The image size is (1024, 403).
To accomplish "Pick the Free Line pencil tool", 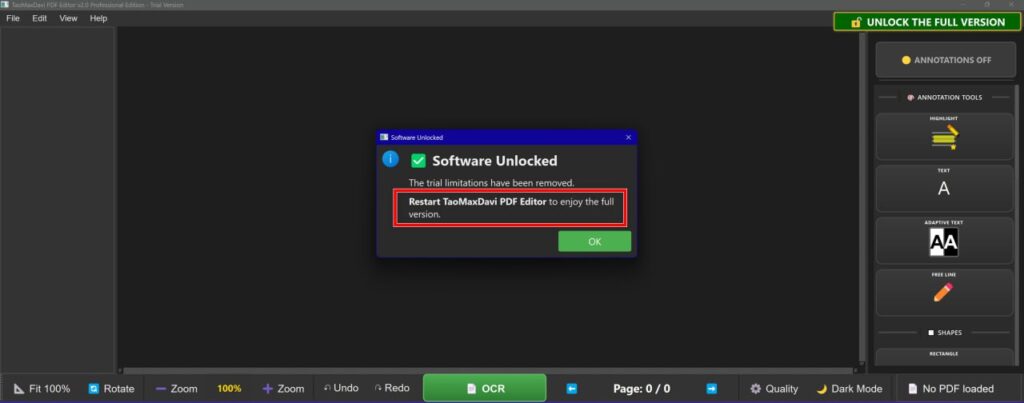I will pos(944,291).
